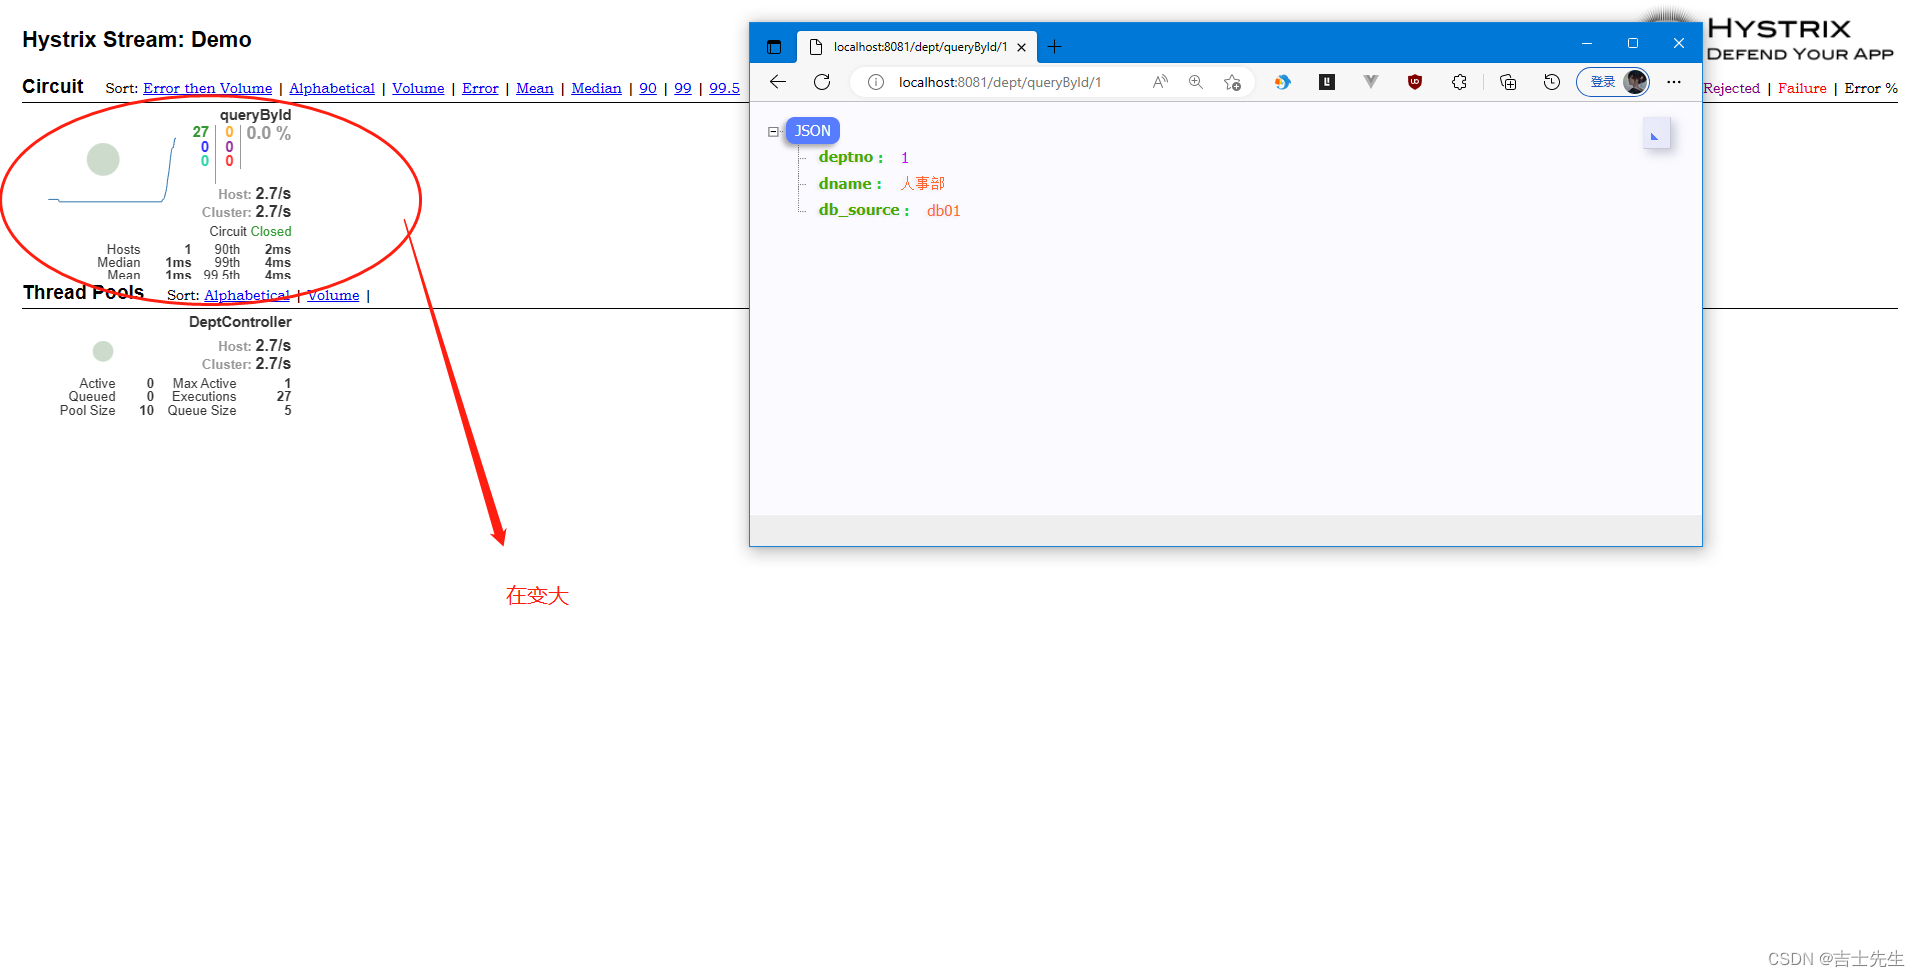
Task: Sort circuits Alphabetical link in Circuit row
Action: (332, 88)
